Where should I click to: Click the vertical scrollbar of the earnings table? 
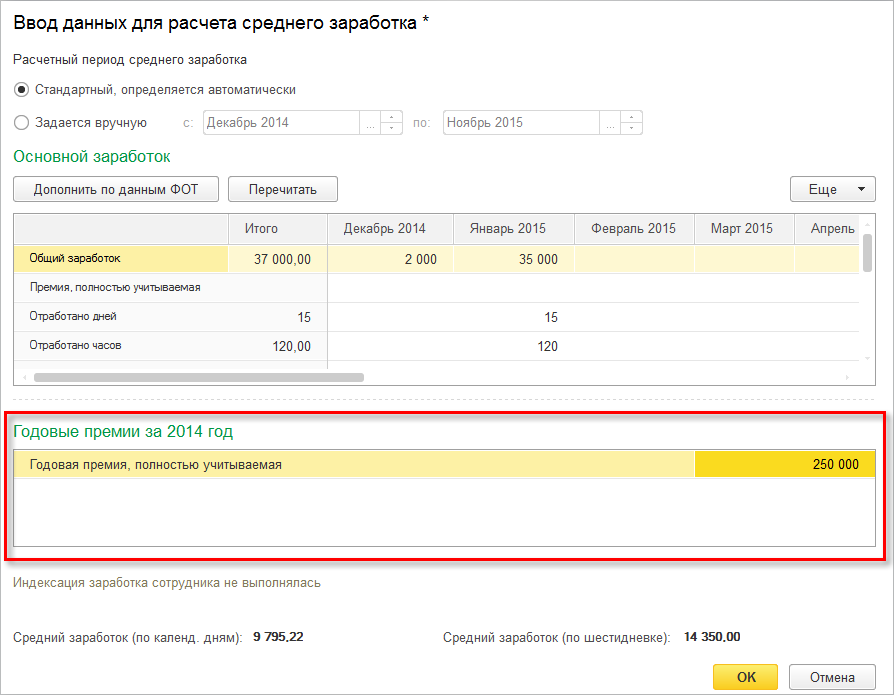867,250
